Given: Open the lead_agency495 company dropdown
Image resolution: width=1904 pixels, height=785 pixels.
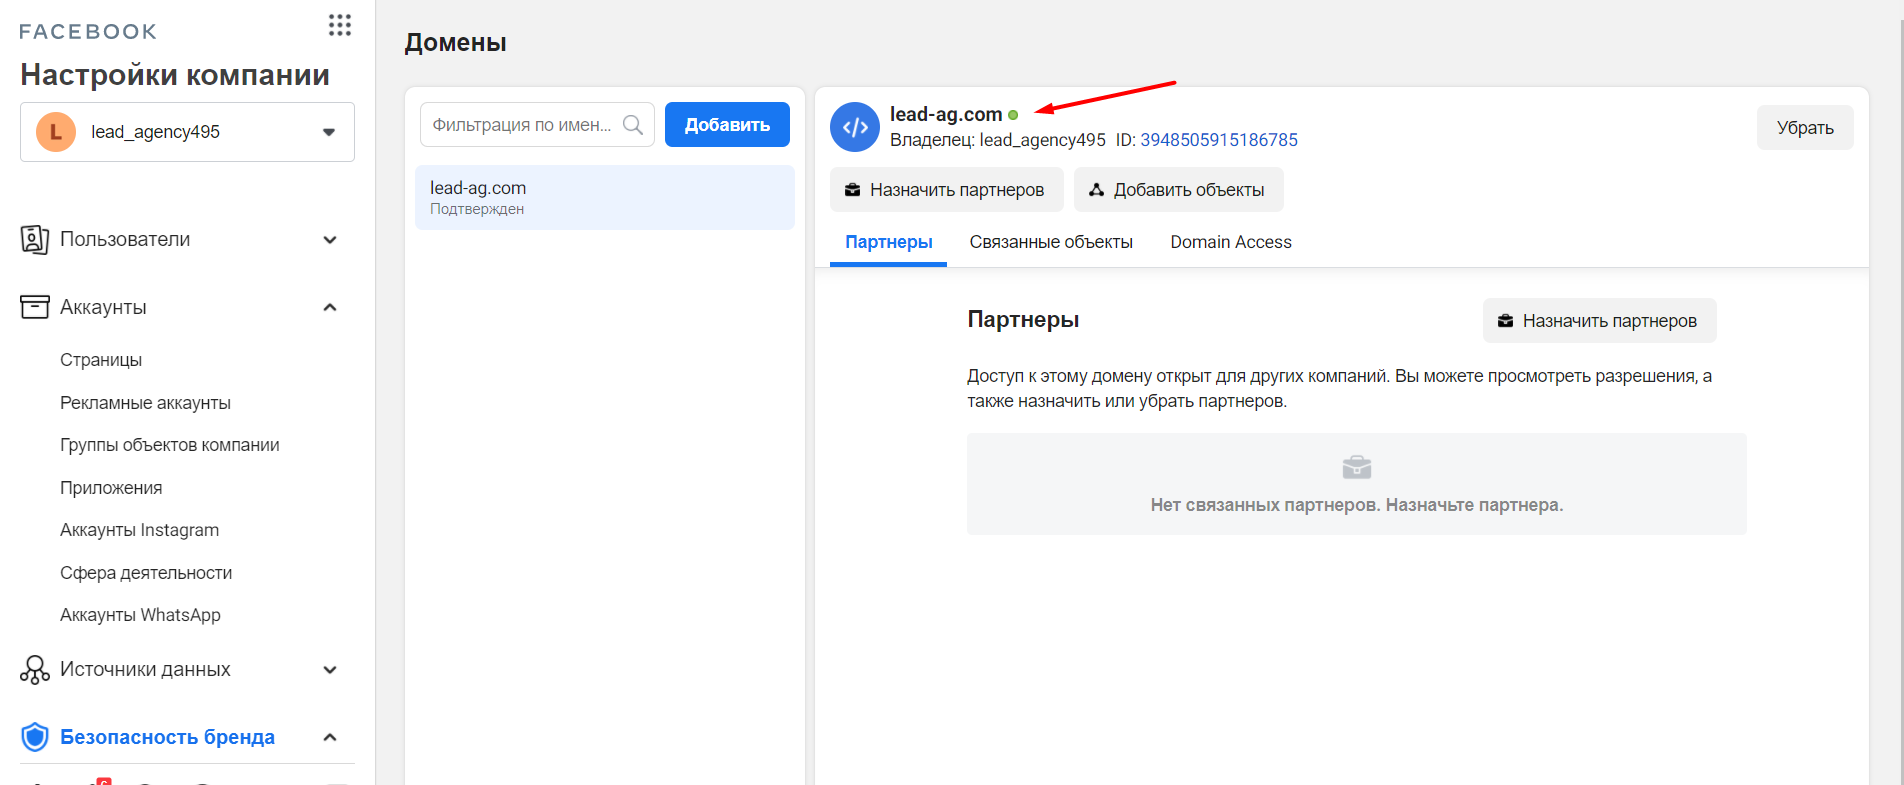Looking at the screenshot, I should click(187, 132).
